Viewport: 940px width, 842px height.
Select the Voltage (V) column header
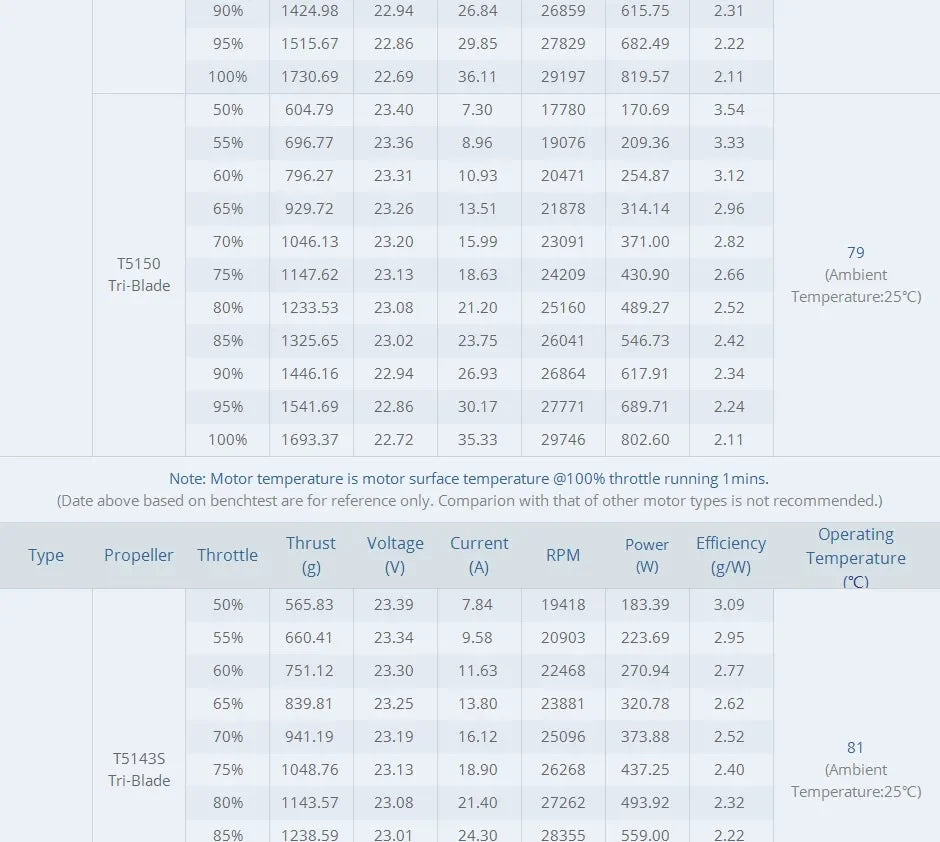395,555
